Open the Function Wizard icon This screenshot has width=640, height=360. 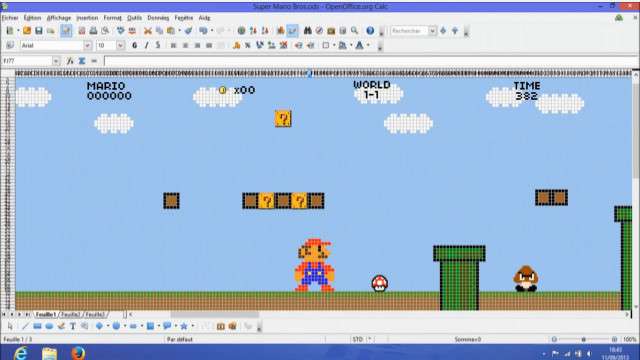[70, 61]
